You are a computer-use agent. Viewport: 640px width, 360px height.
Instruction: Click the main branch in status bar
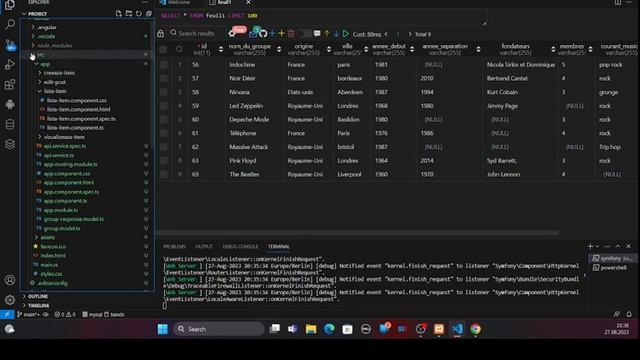coord(28,314)
